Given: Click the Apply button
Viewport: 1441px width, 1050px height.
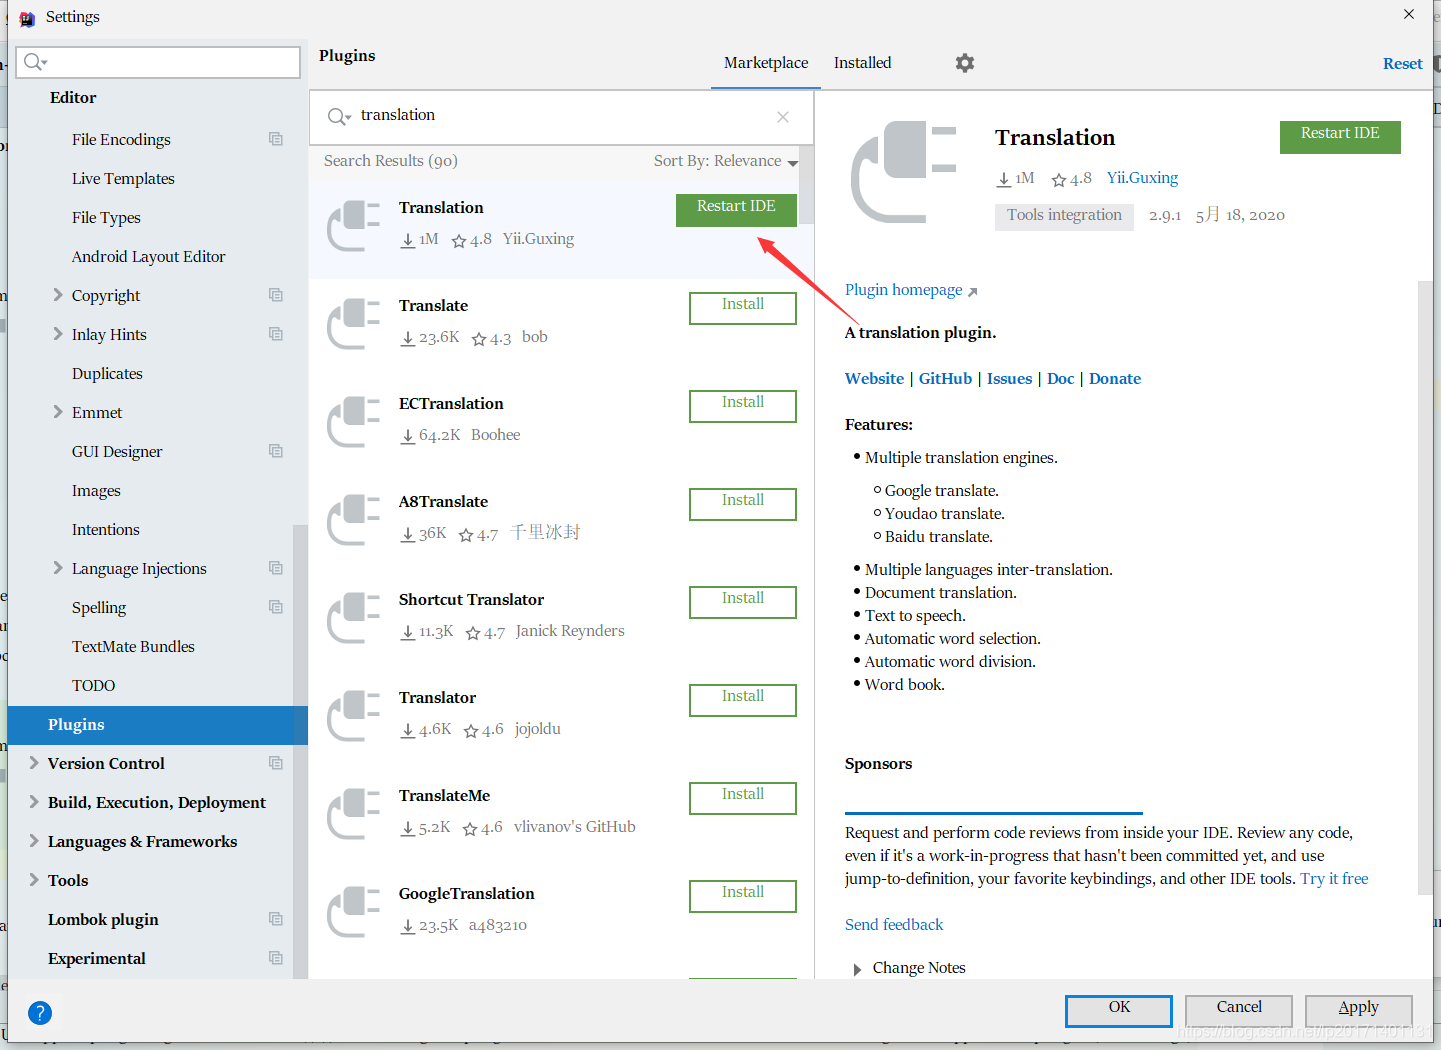Looking at the screenshot, I should pos(1359,1011).
